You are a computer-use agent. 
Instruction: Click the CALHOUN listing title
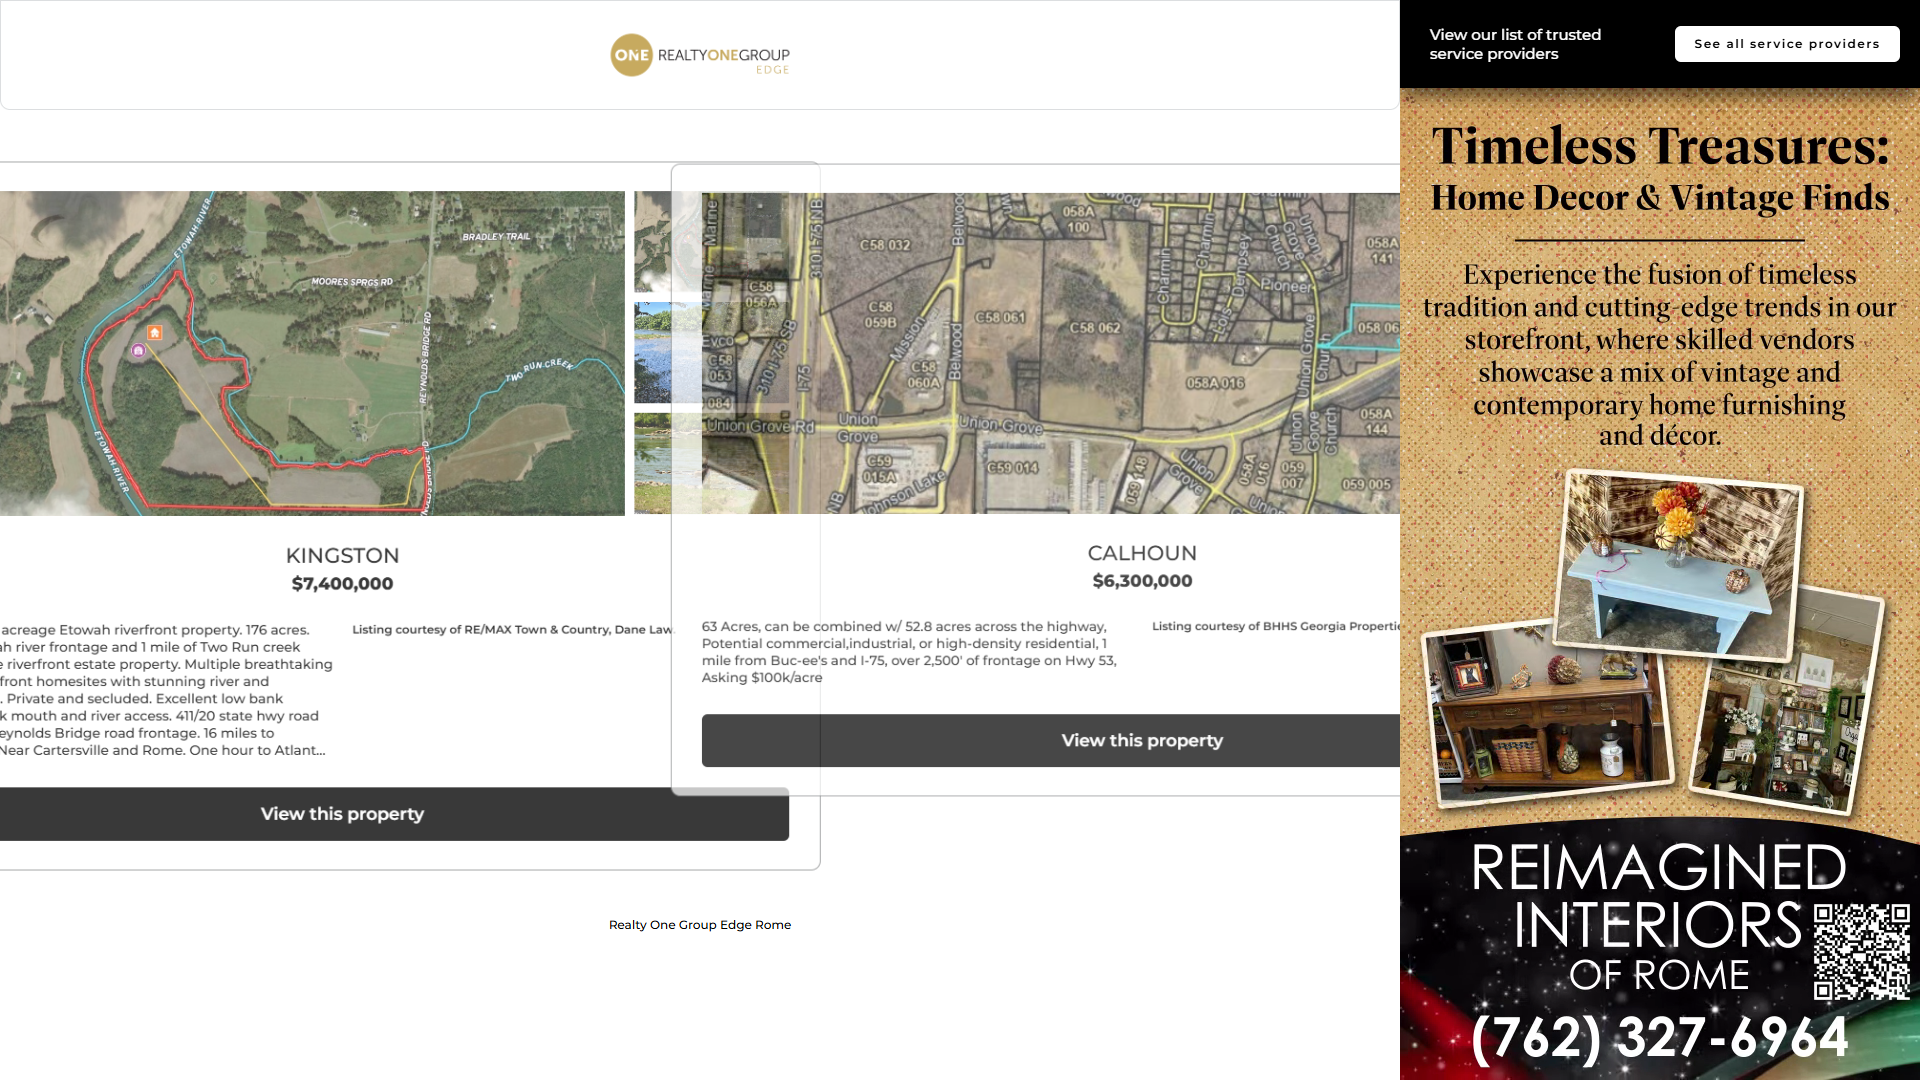pos(1142,553)
